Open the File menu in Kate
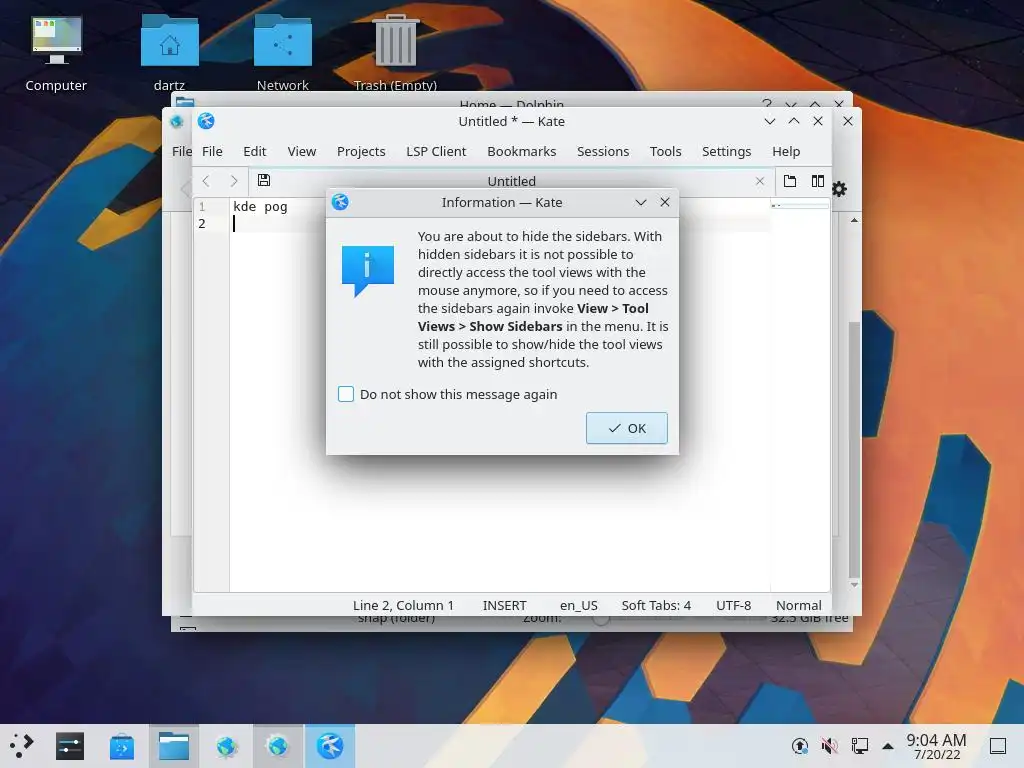This screenshot has width=1024, height=768. [x=212, y=152]
